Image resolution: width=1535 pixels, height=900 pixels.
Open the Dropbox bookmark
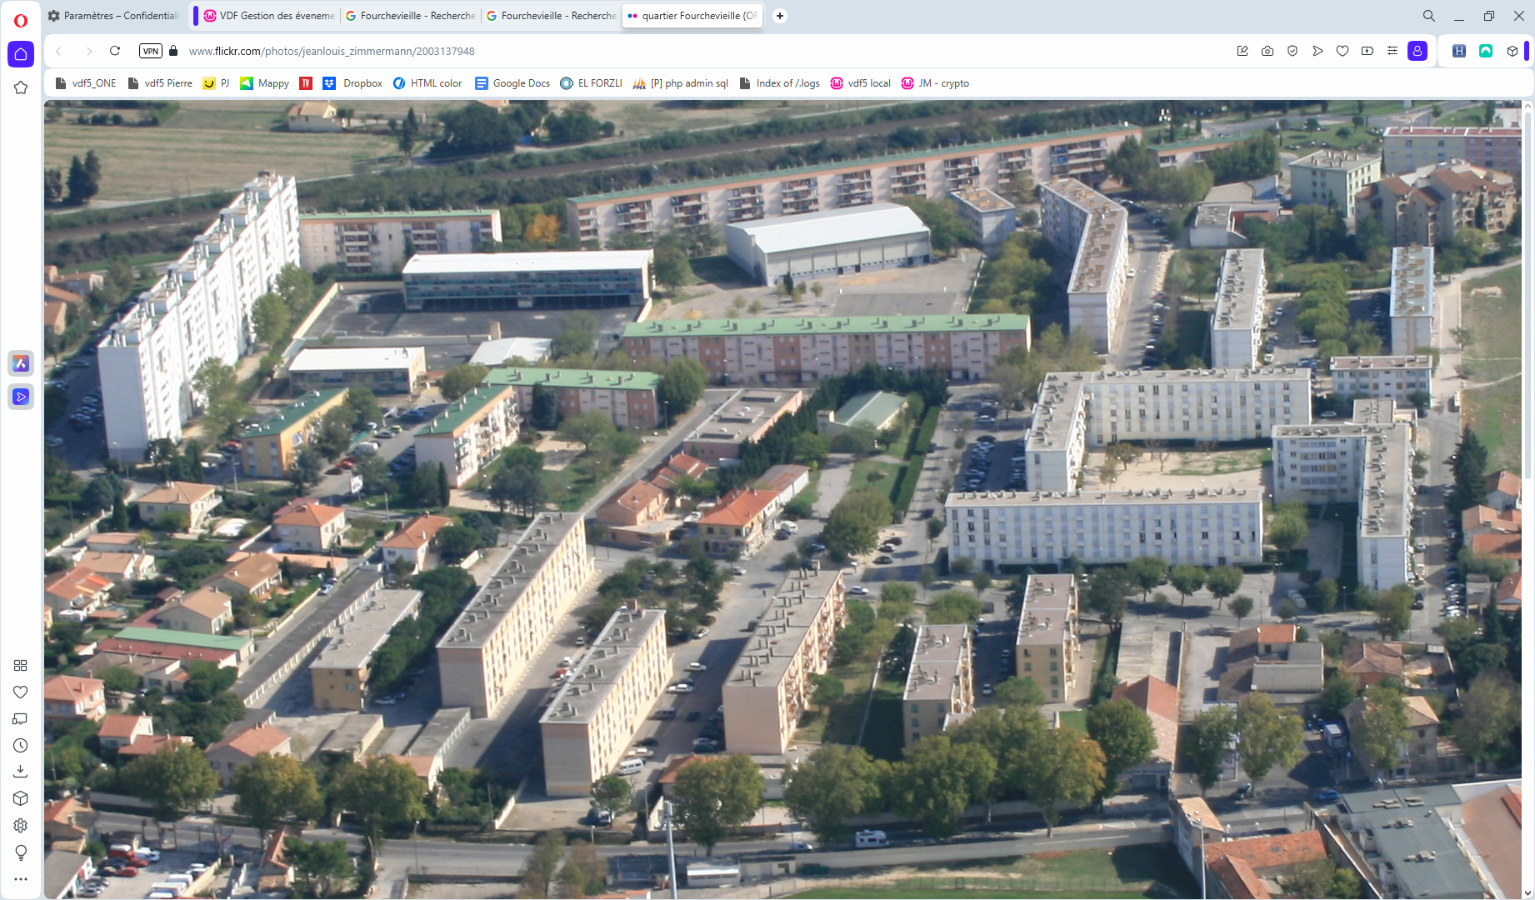pos(353,83)
